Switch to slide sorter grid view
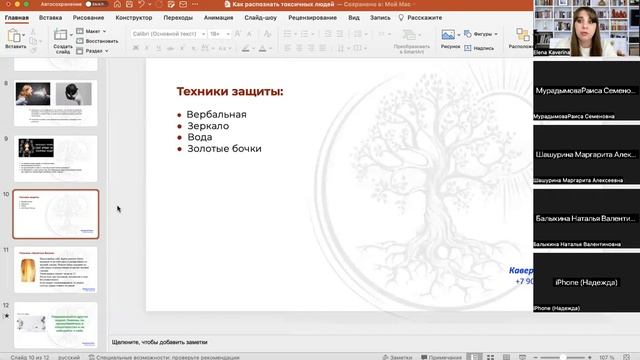The height and width of the screenshot is (360, 640). [x=490, y=357]
